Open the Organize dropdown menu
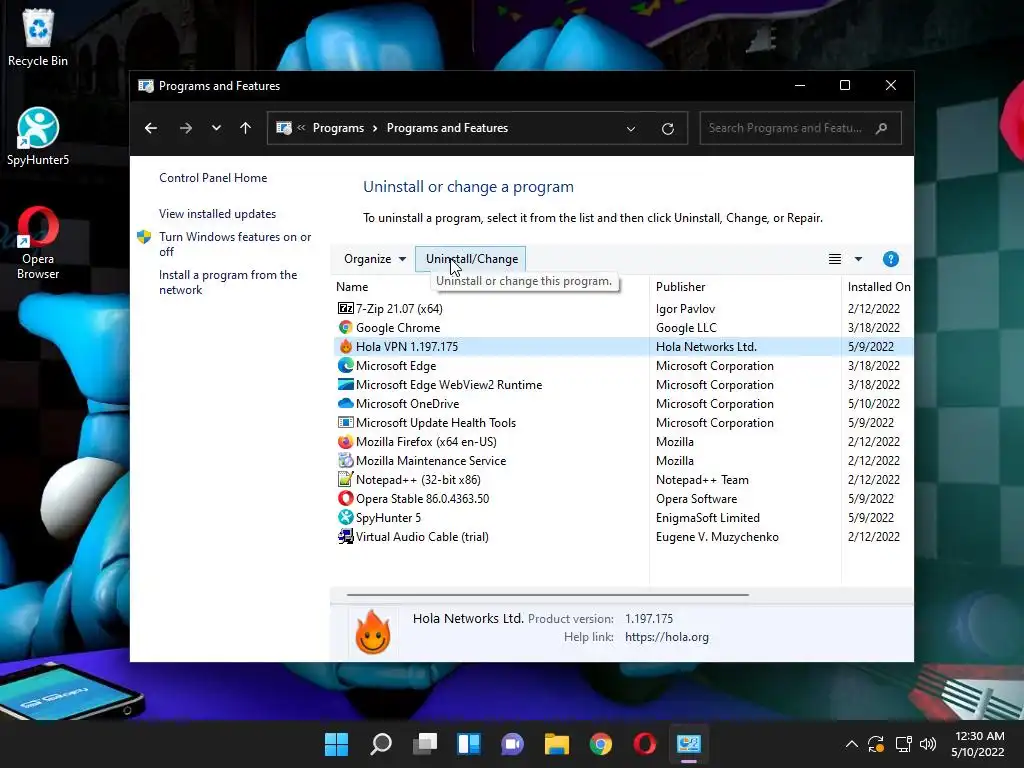The image size is (1024, 768). [x=375, y=259]
